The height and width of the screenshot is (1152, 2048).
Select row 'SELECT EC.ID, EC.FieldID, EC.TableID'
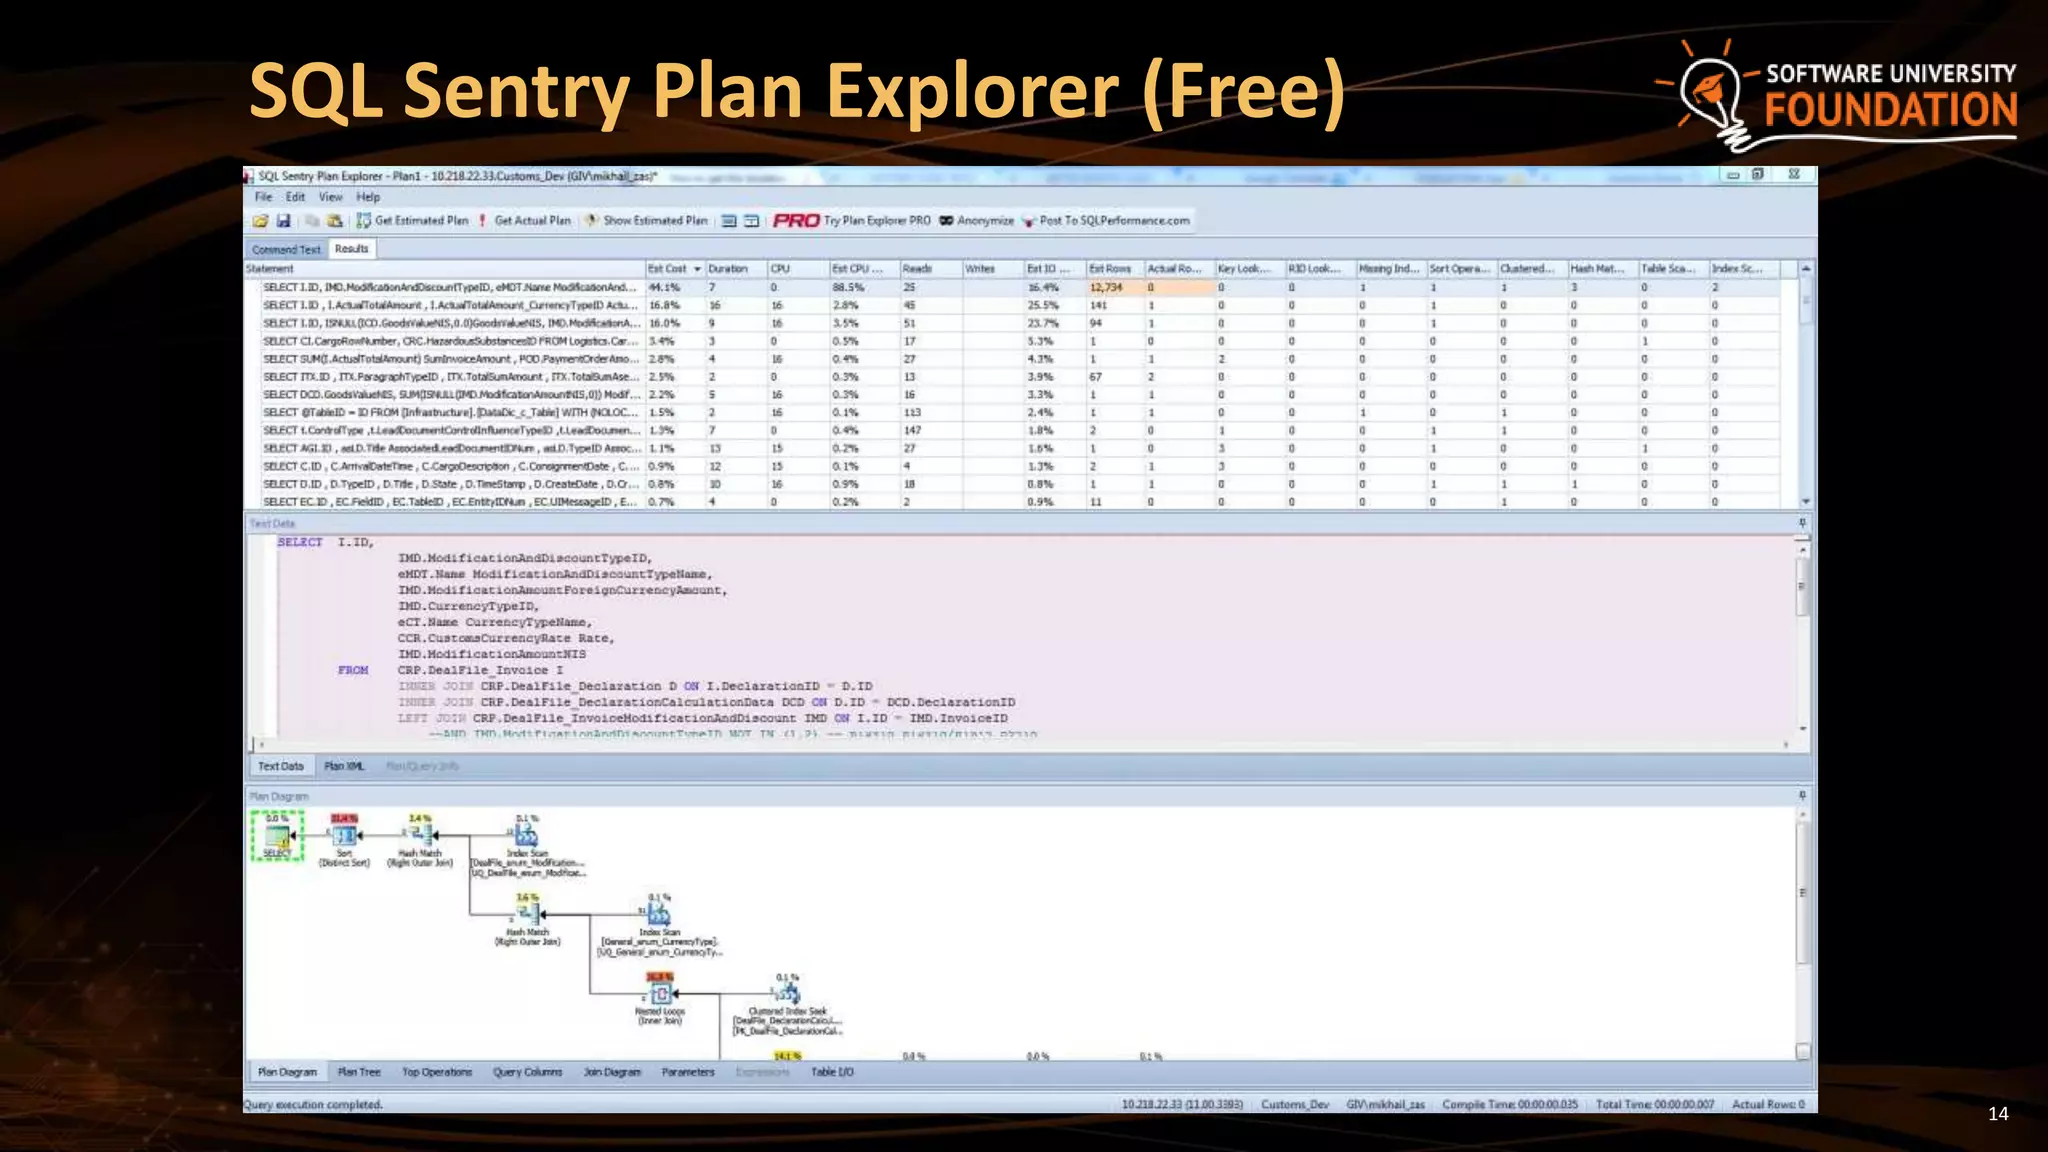[1011, 502]
